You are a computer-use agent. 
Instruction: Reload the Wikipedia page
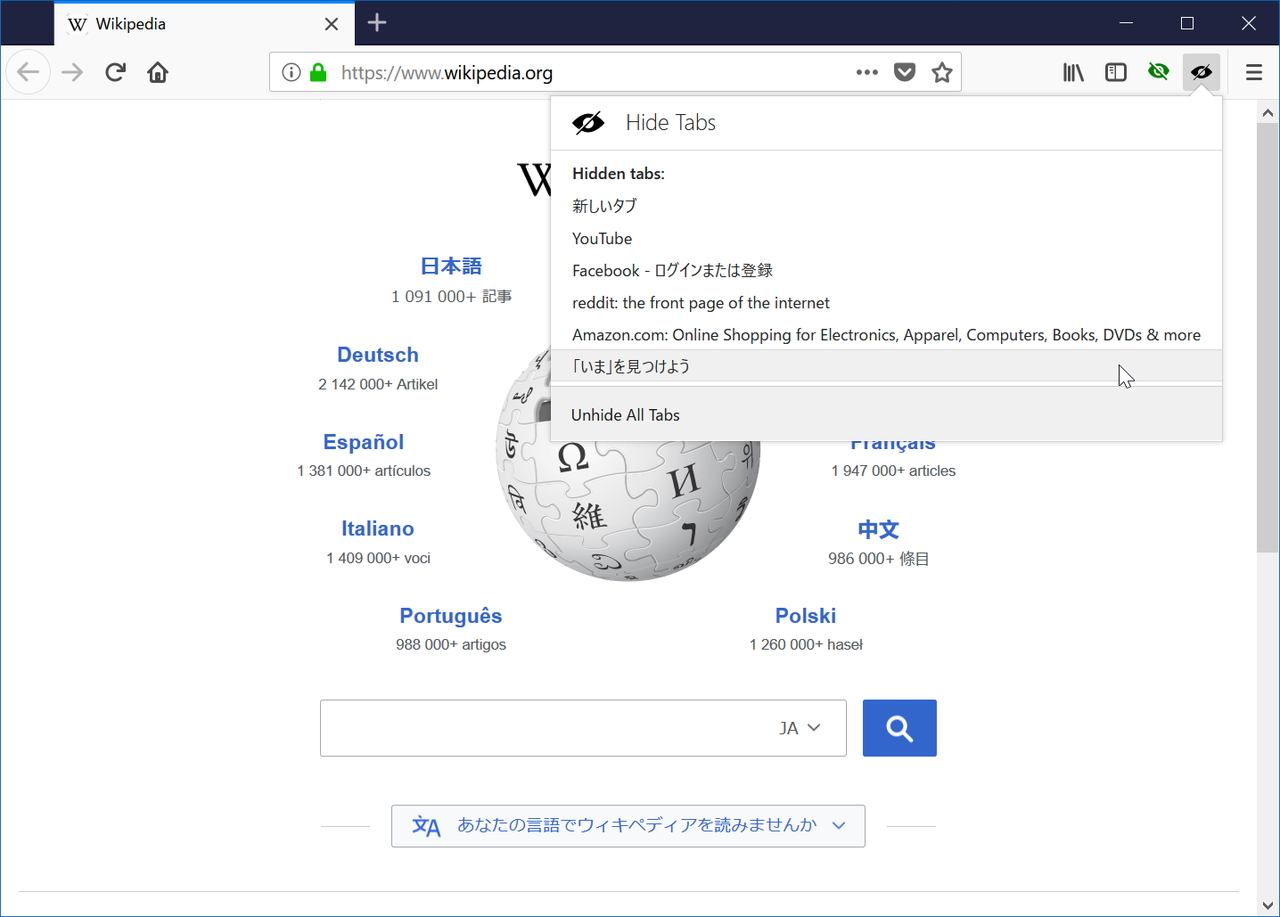[115, 72]
